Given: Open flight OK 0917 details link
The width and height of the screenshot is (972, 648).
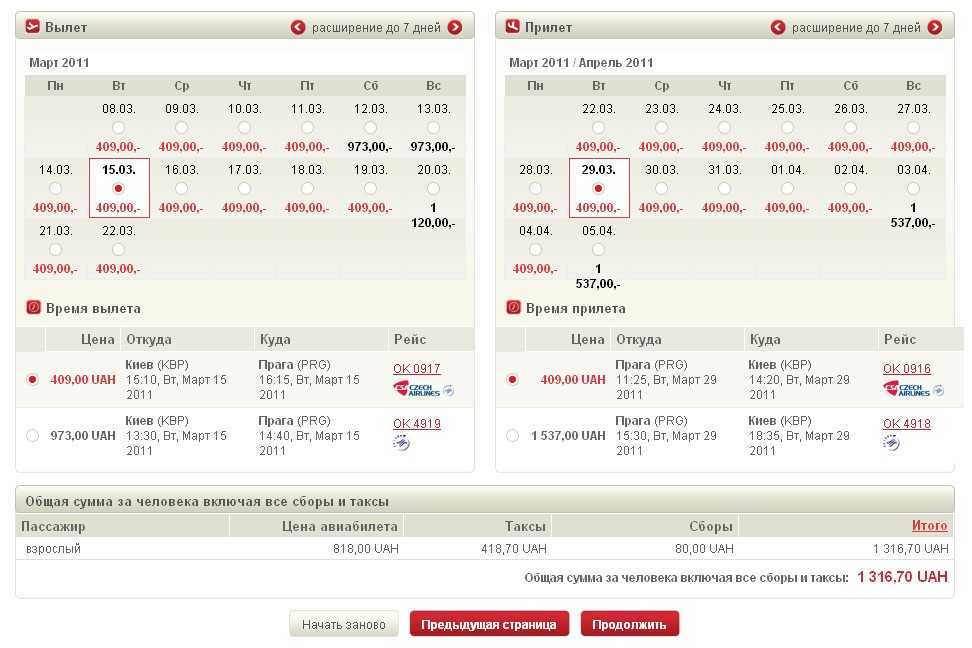Looking at the screenshot, I should 416,369.
